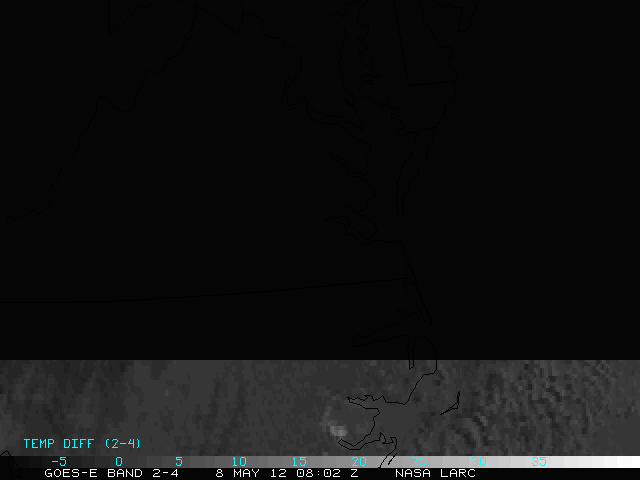Click the TEMP DIFF (2-4) label
The width and height of the screenshot is (640, 480).
(x=82, y=443)
